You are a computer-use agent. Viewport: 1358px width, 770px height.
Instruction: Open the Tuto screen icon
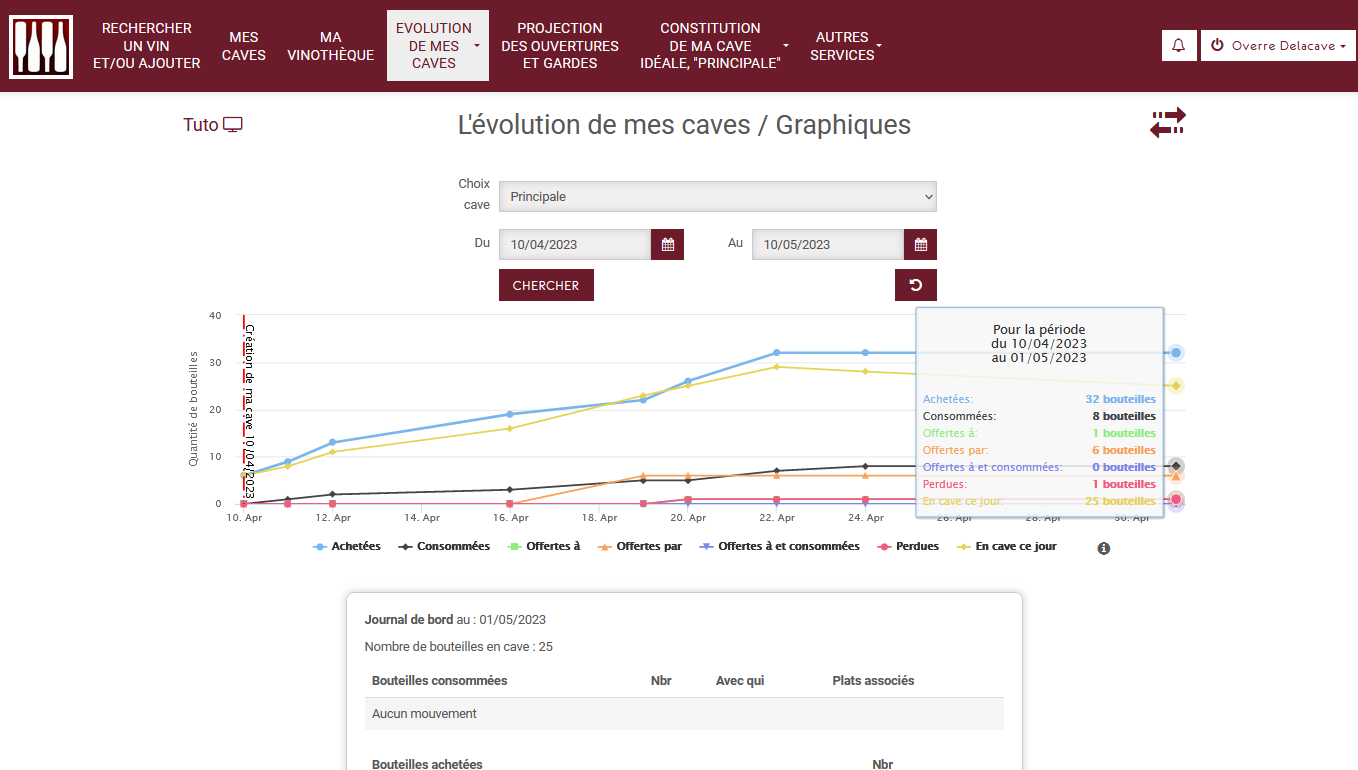[233, 125]
